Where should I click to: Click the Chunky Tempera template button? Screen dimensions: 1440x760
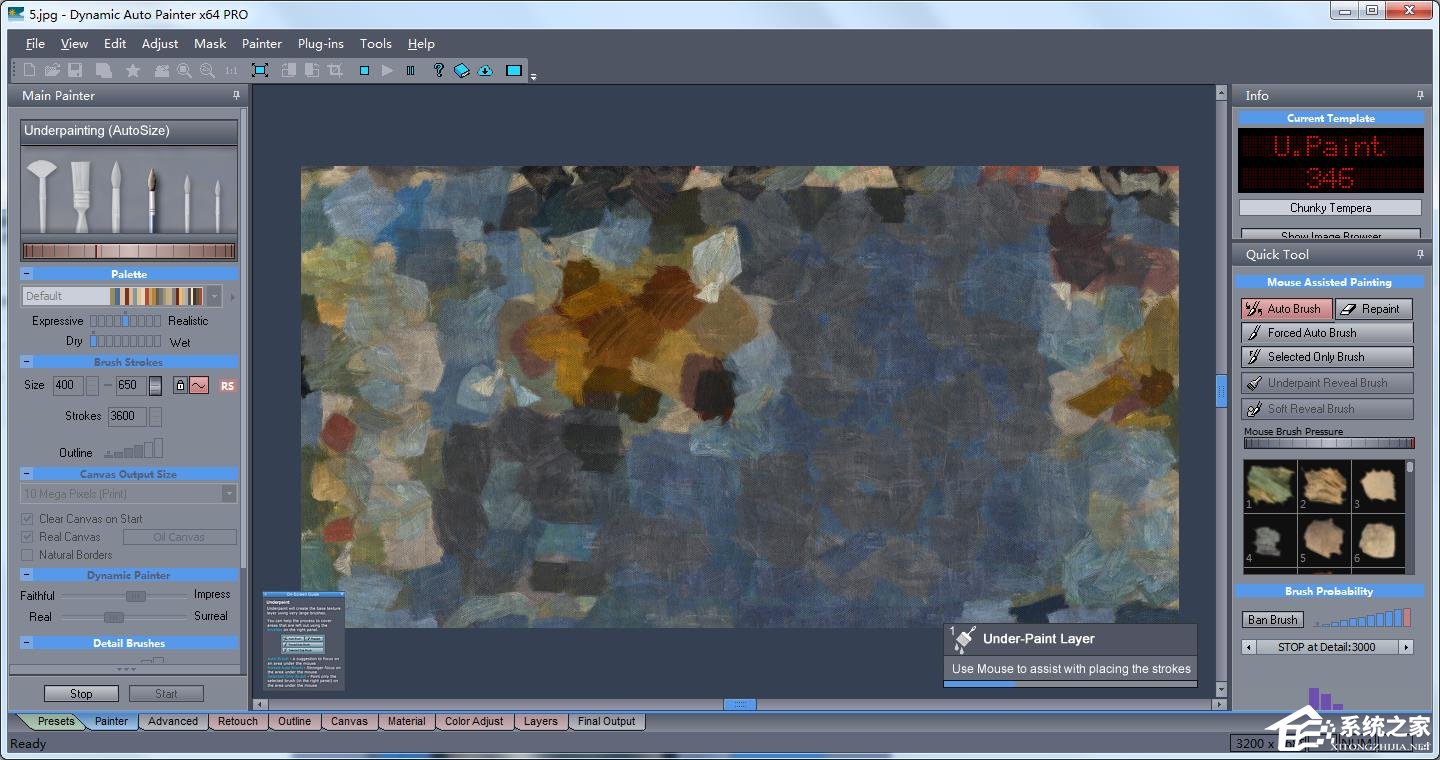point(1330,208)
